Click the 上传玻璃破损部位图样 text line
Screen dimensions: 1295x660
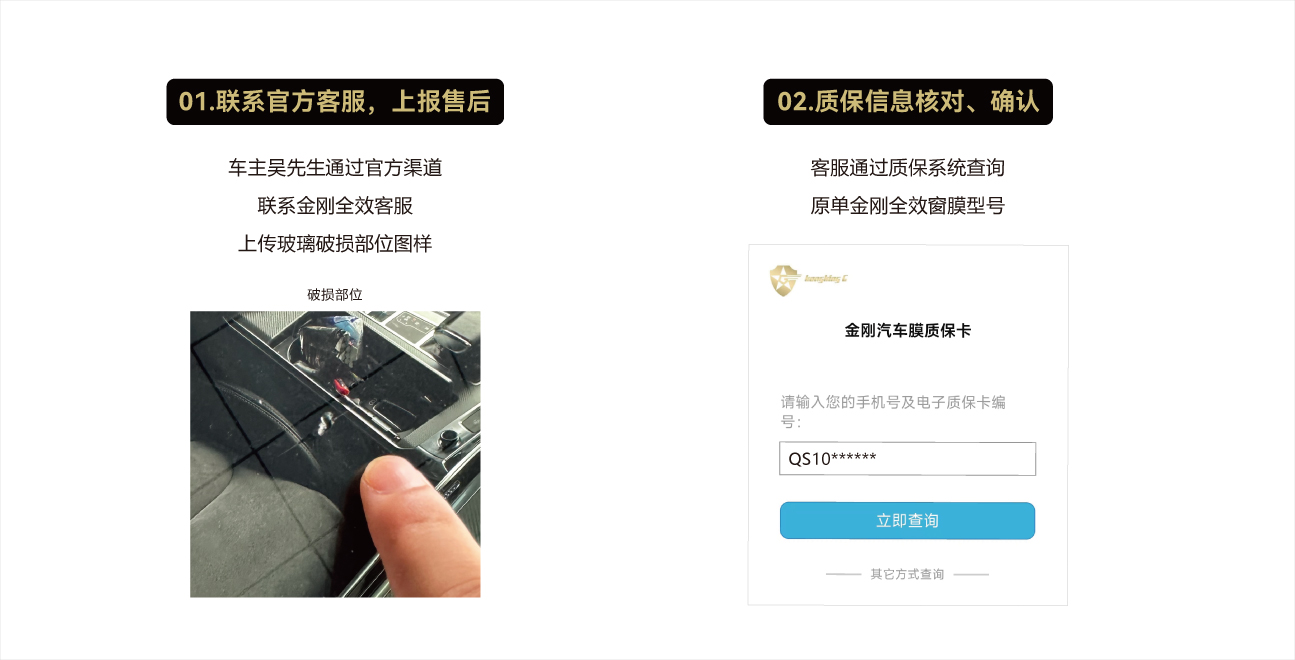335,244
